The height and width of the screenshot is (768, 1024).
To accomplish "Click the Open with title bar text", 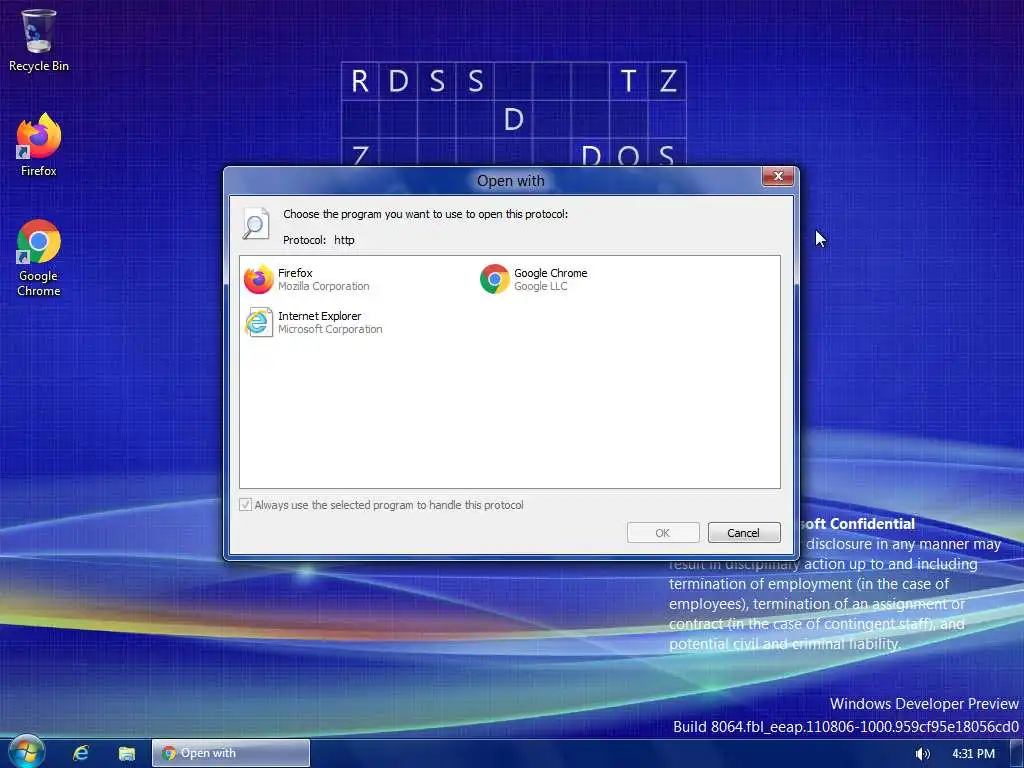I will [x=510, y=181].
